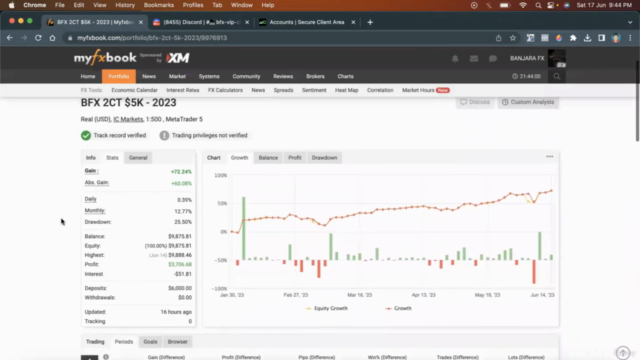
Task: Switch chart to Profit tab
Action: point(295,158)
